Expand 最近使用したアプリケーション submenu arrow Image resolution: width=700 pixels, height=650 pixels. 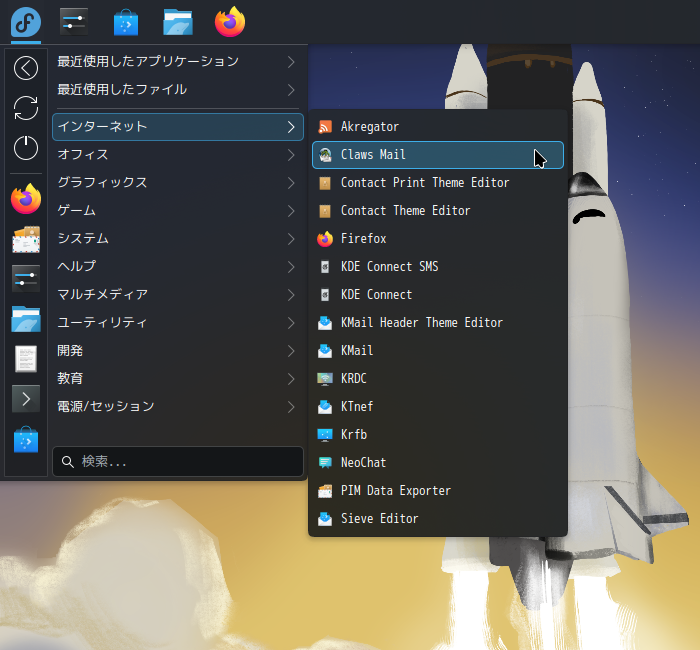coord(291,62)
